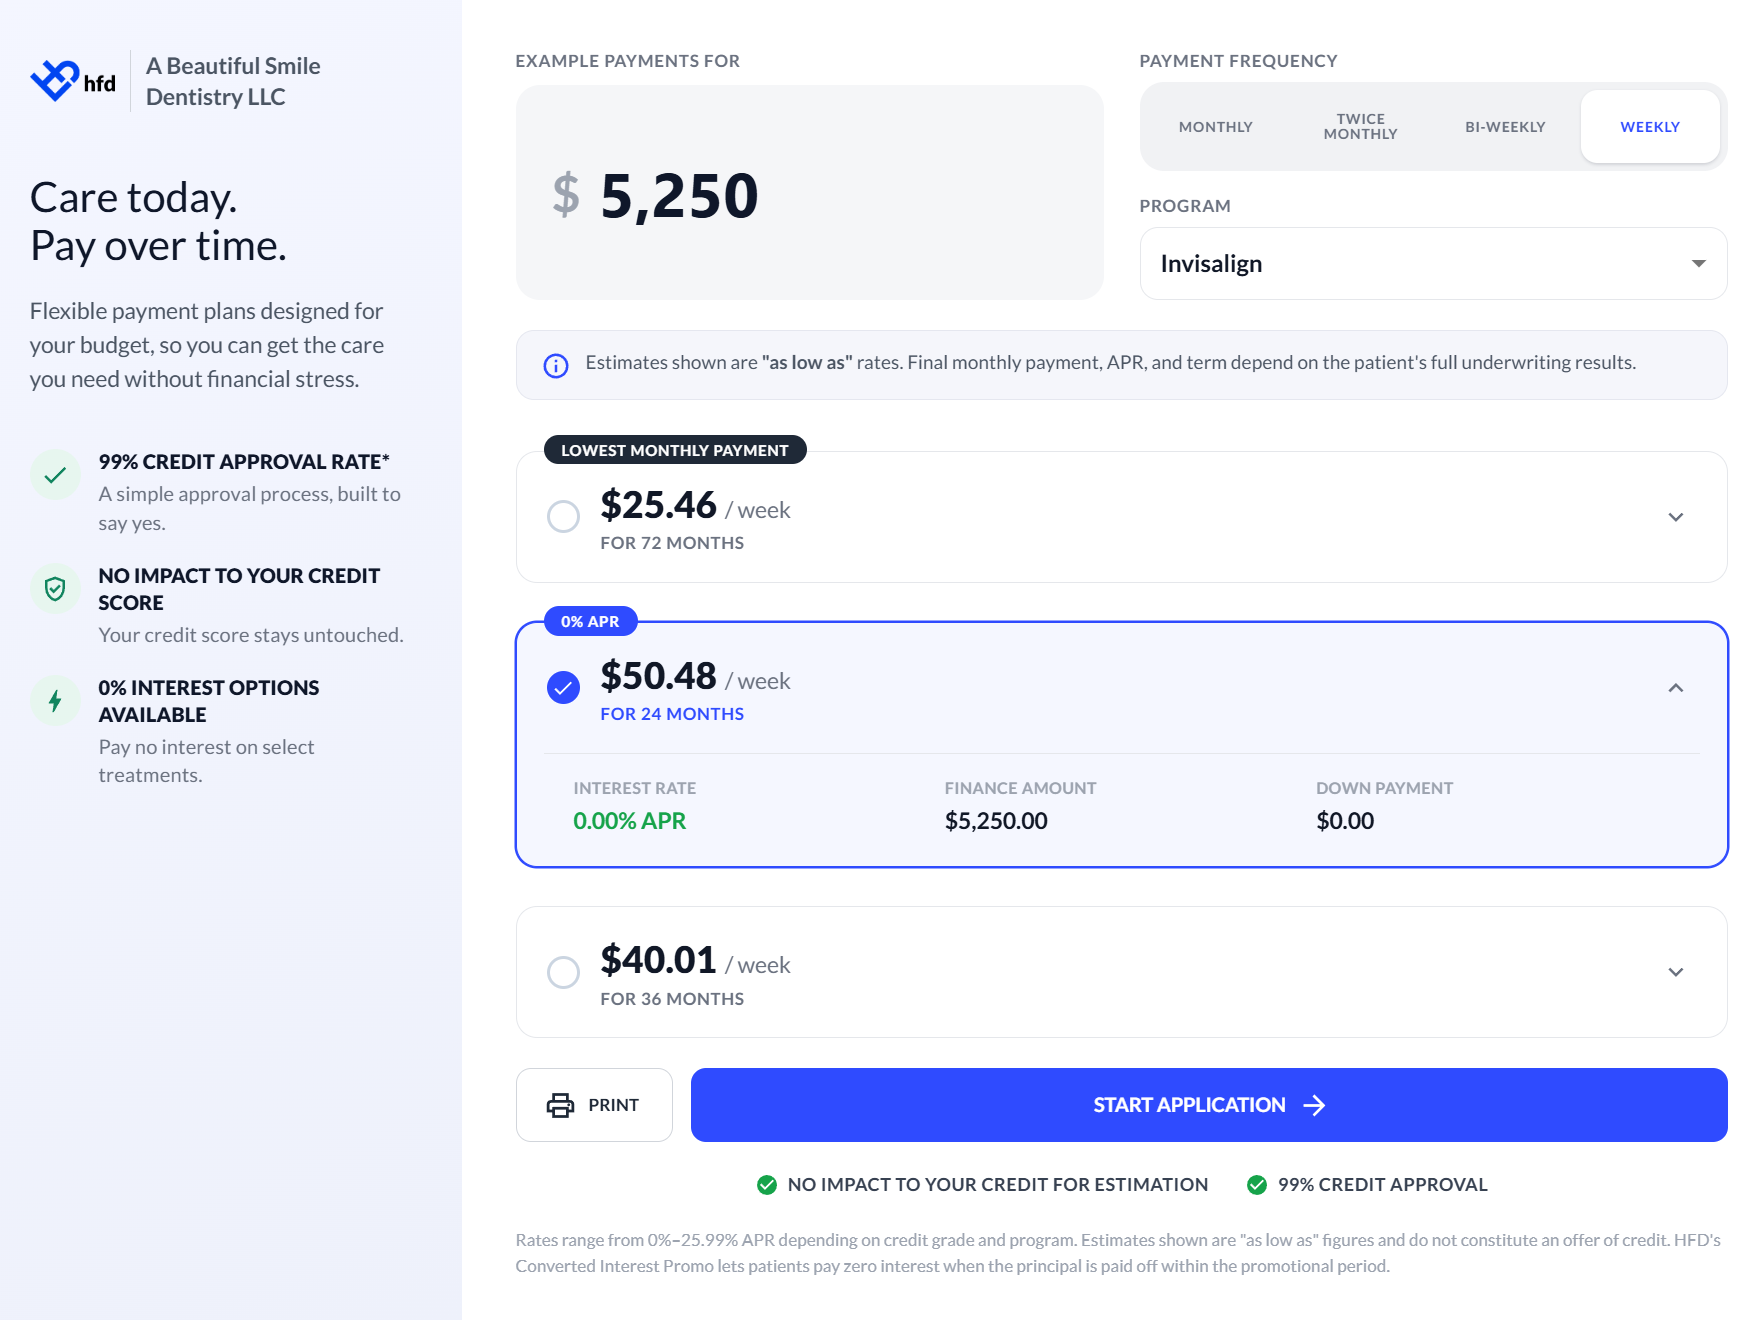Expand details for the 72 months plan

(x=1676, y=517)
